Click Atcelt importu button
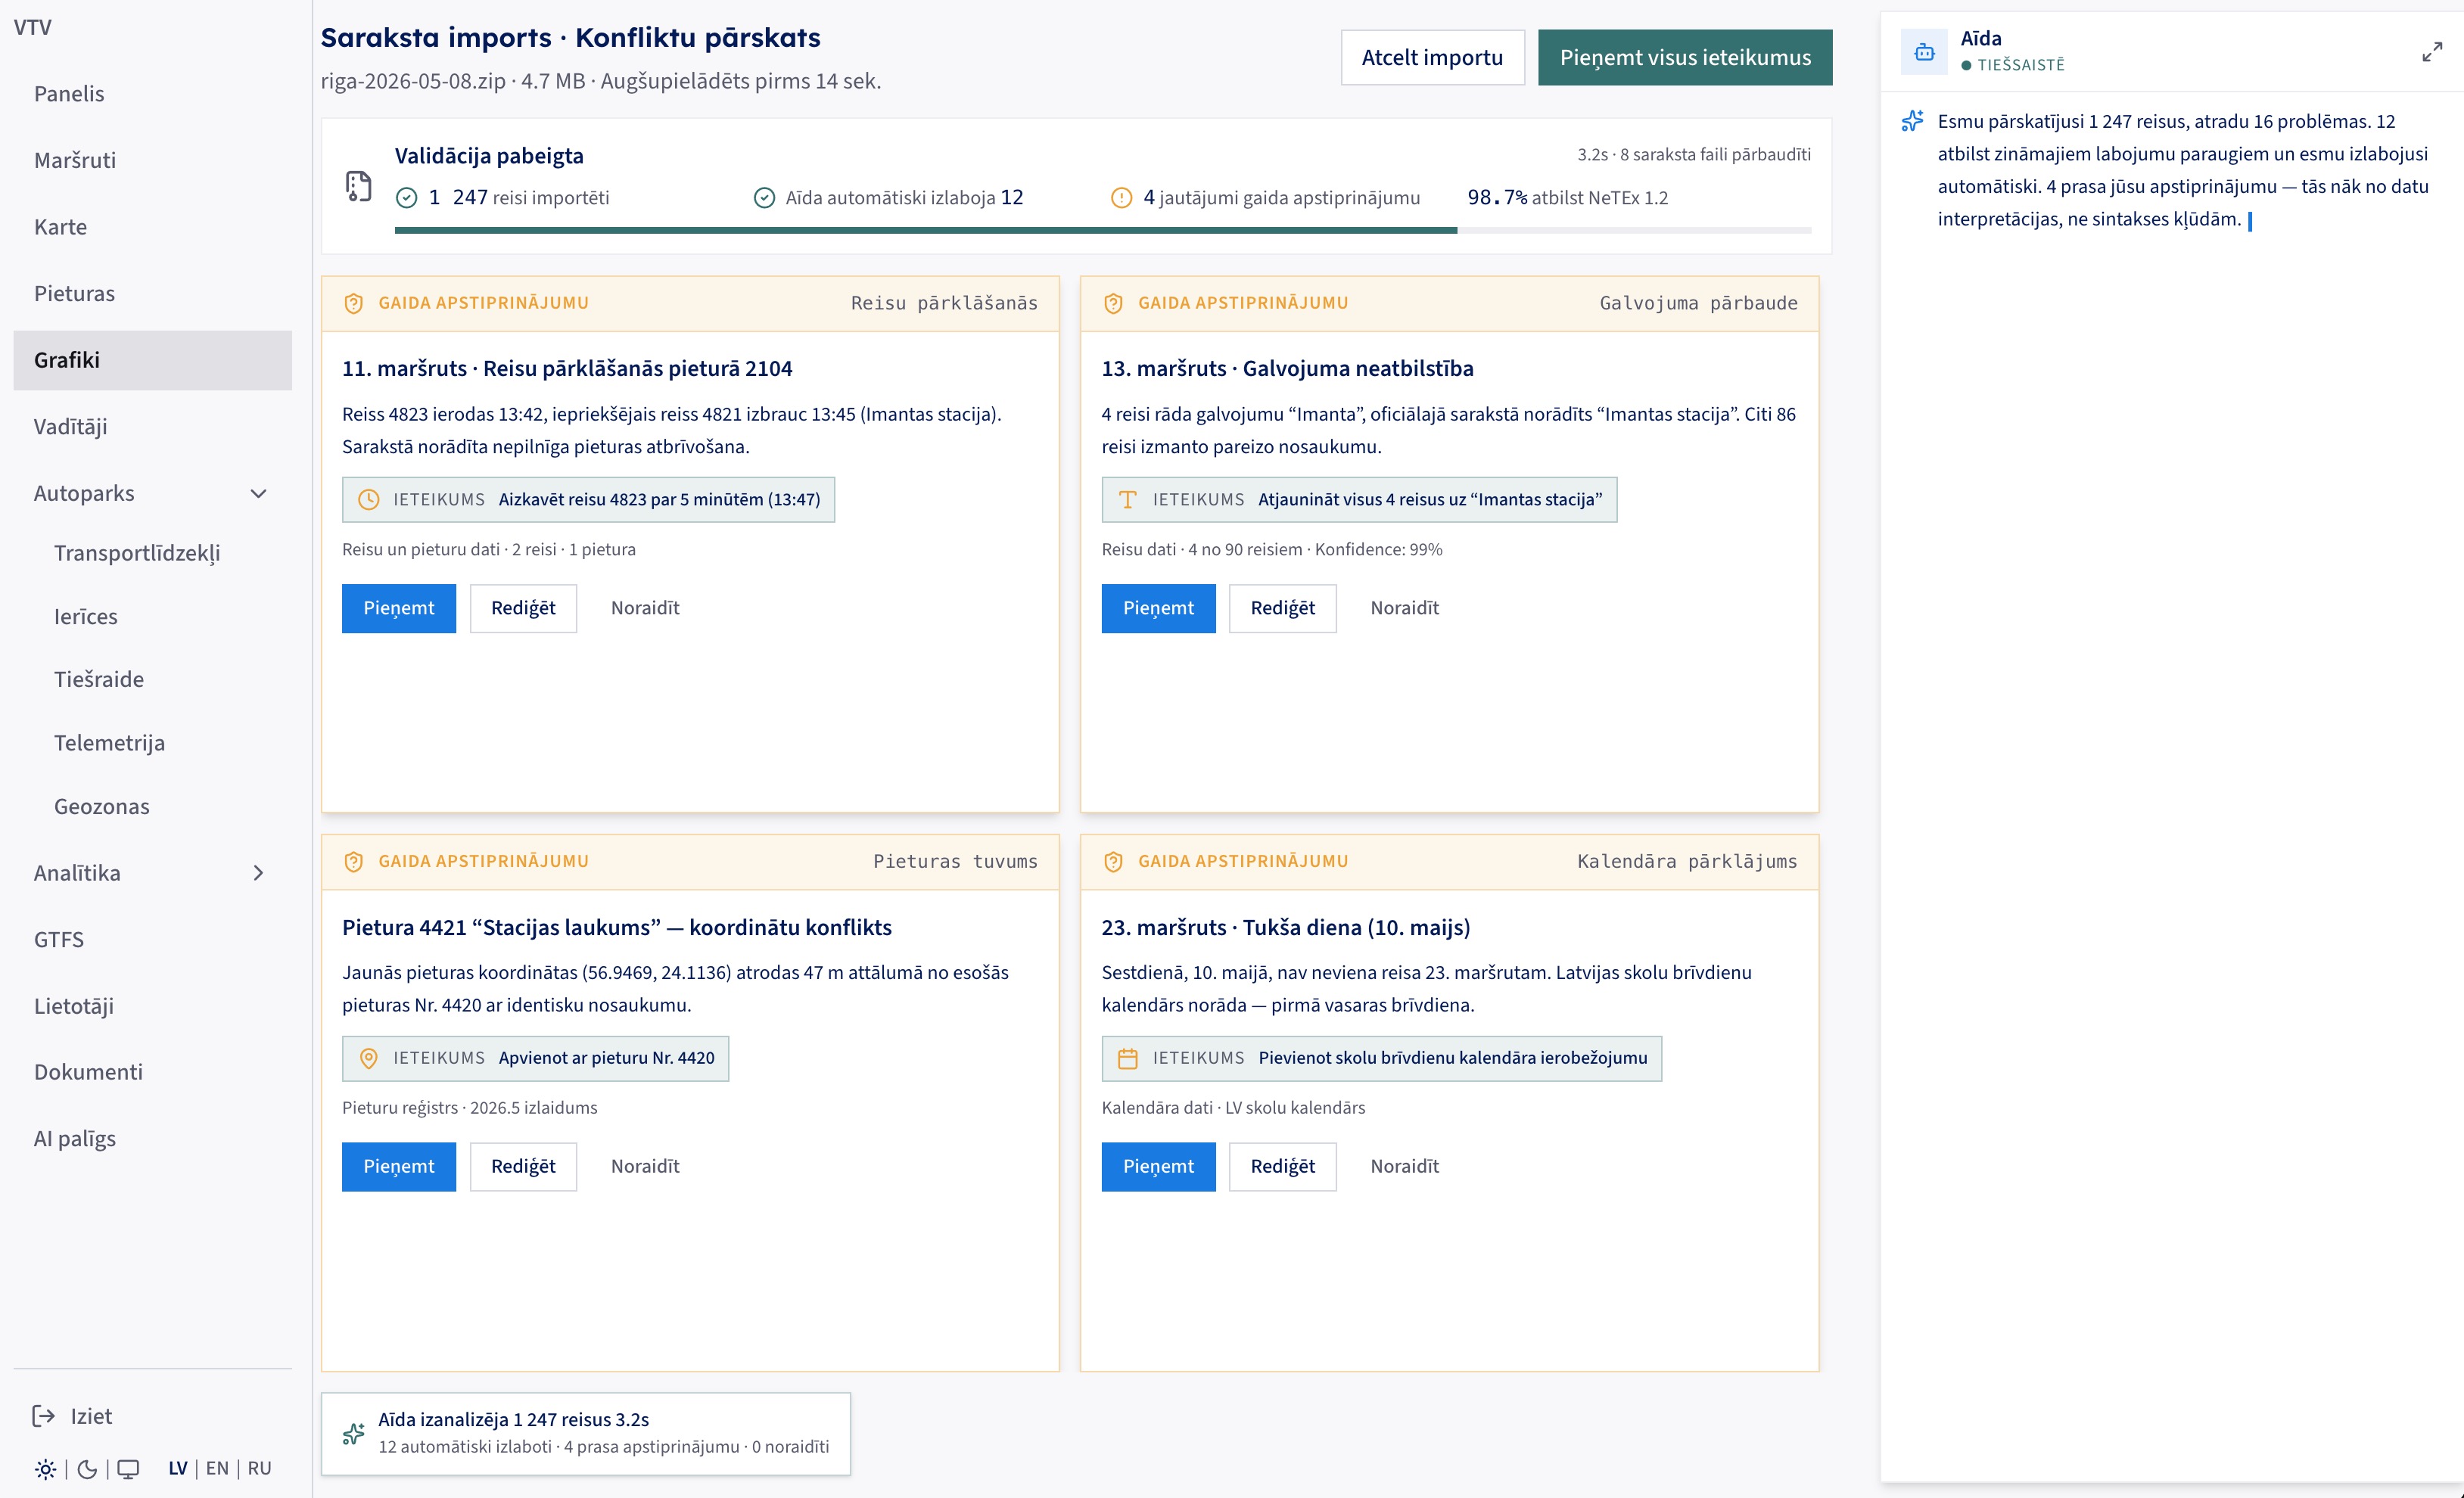This screenshot has width=2464, height=1498. coord(1432,57)
